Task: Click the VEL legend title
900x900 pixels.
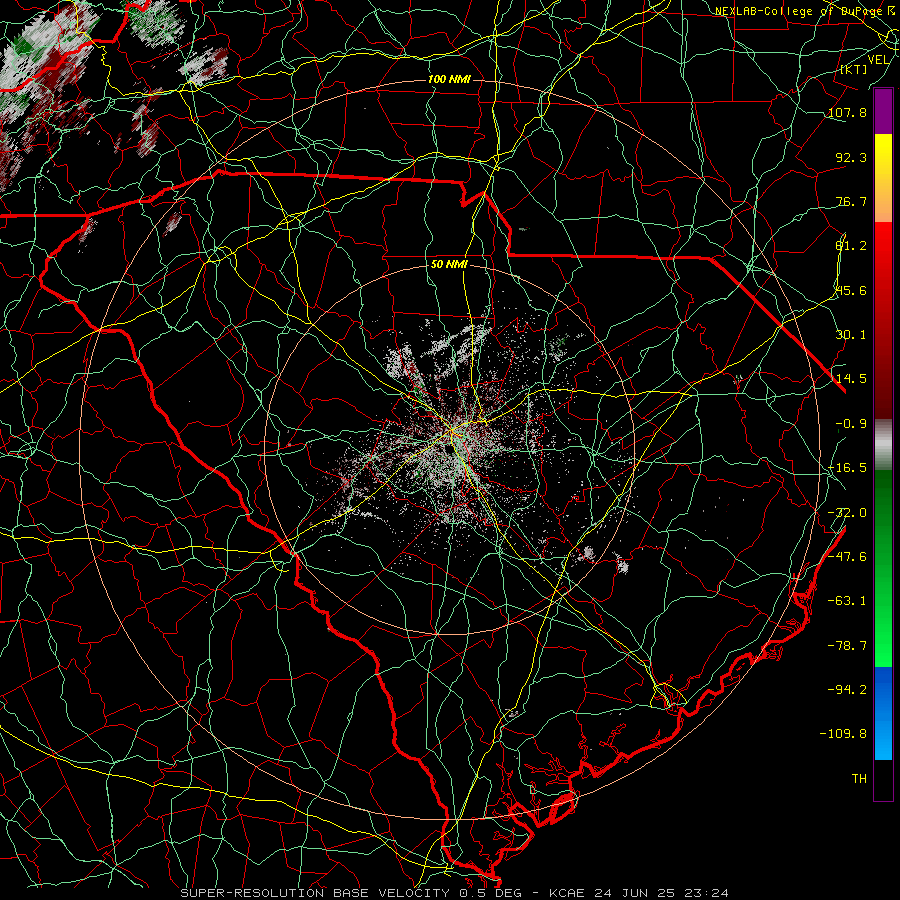Action: click(878, 60)
